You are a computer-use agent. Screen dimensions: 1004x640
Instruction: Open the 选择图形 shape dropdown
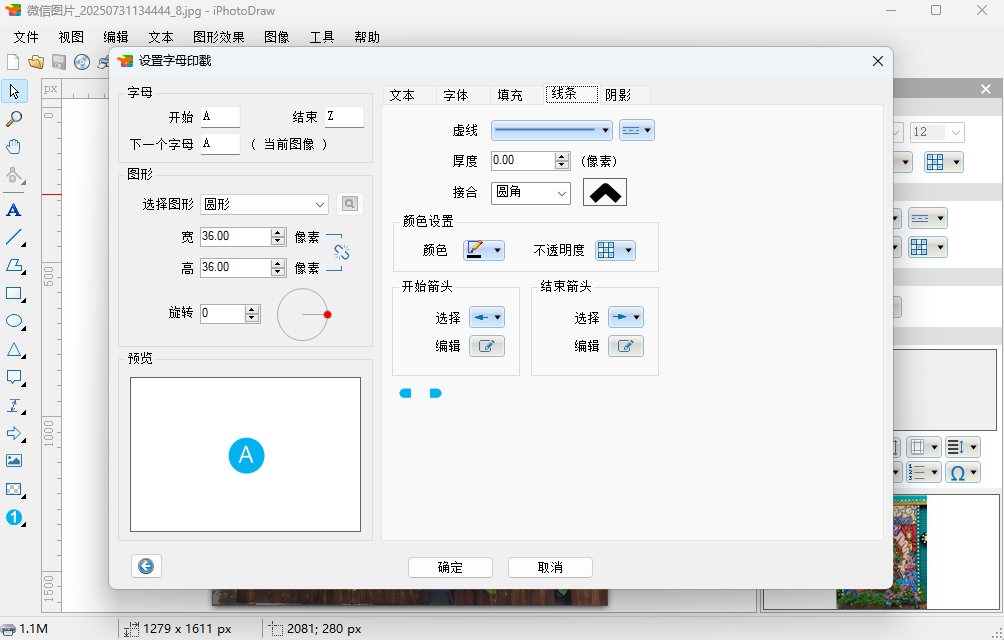(x=264, y=204)
